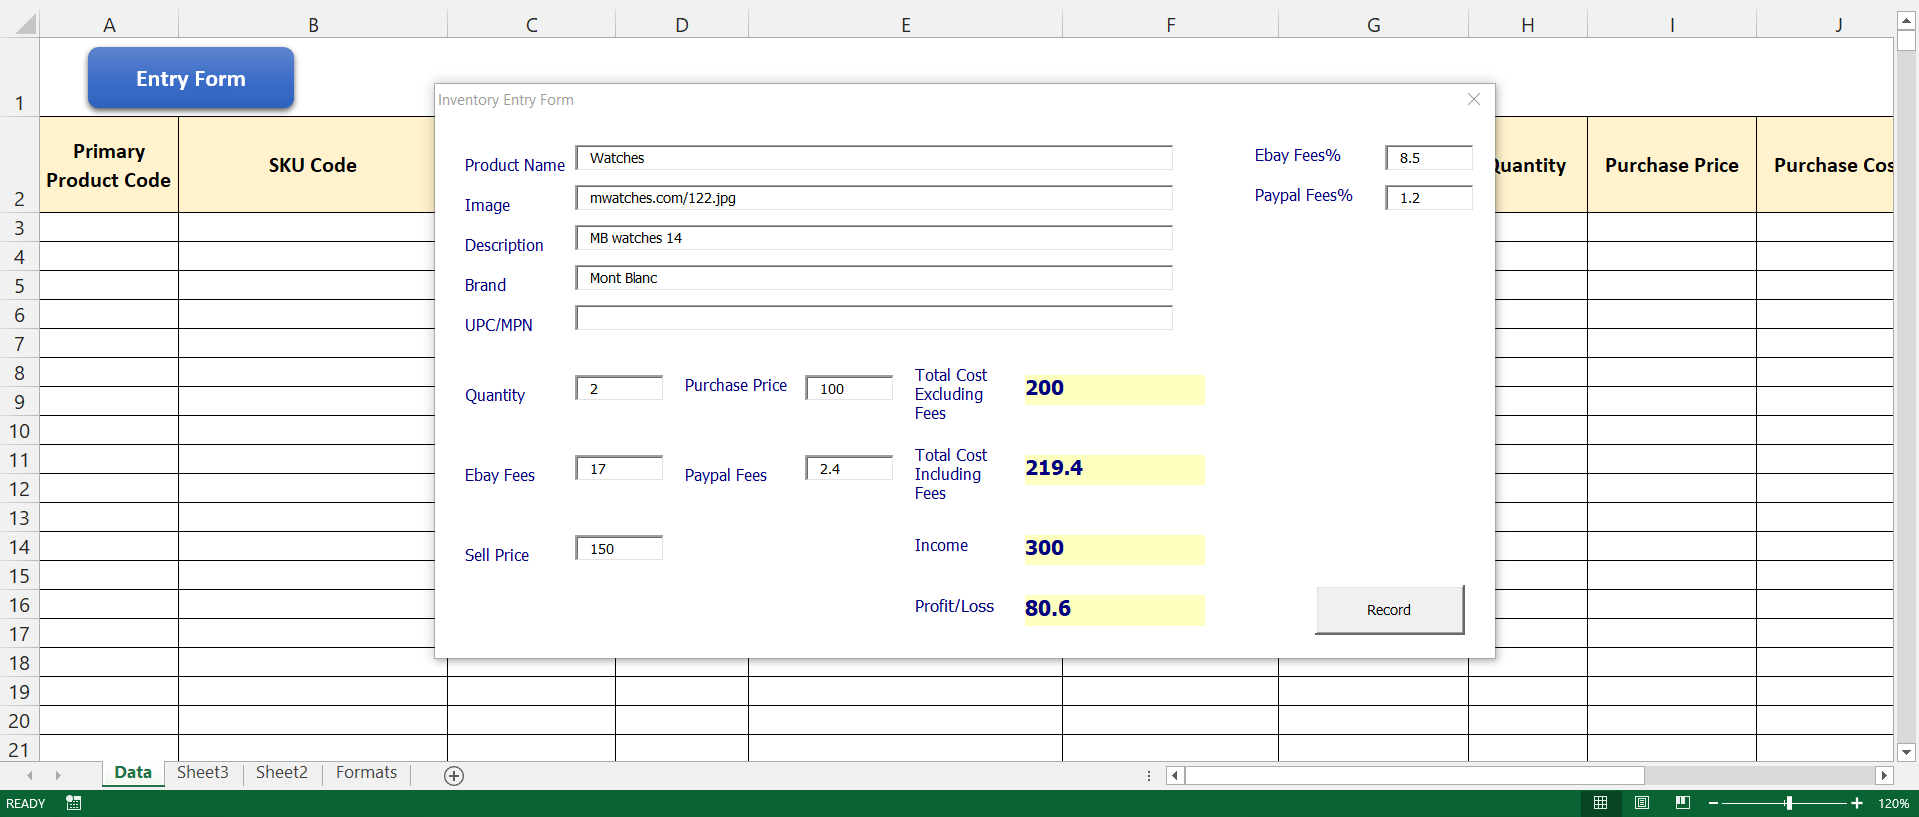This screenshot has width=1919, height=817.
Task: Click the Record button in the form
Action: pyautogui.click(x=1389, y=610)
